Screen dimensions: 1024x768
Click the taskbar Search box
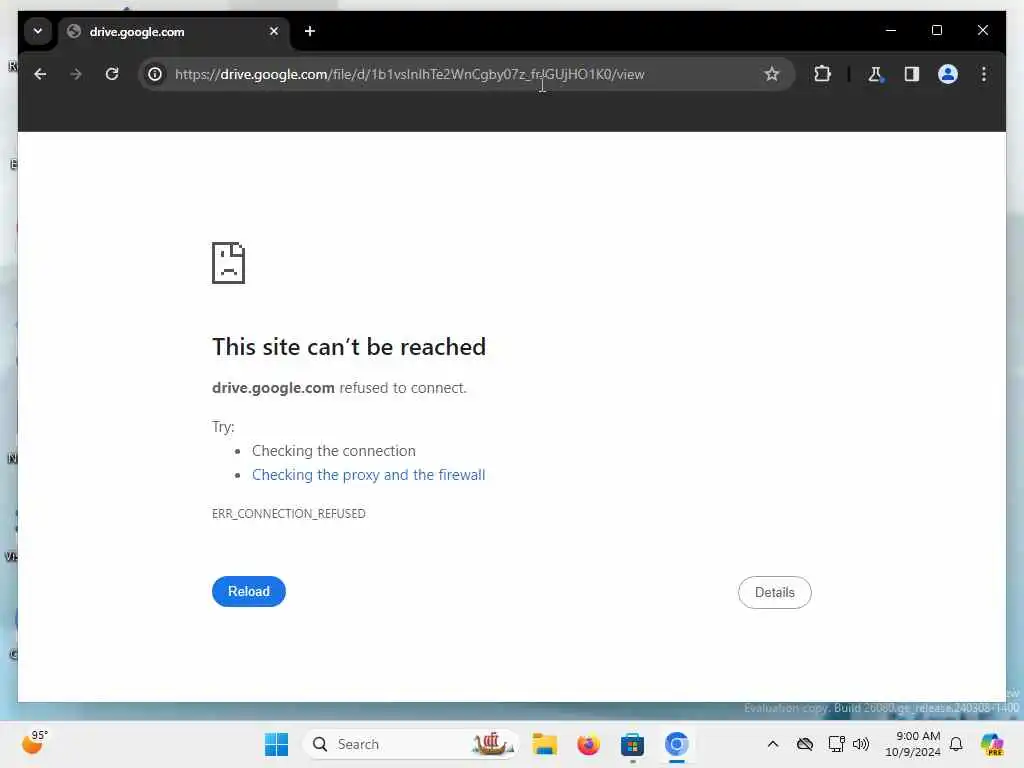point(411,744)
